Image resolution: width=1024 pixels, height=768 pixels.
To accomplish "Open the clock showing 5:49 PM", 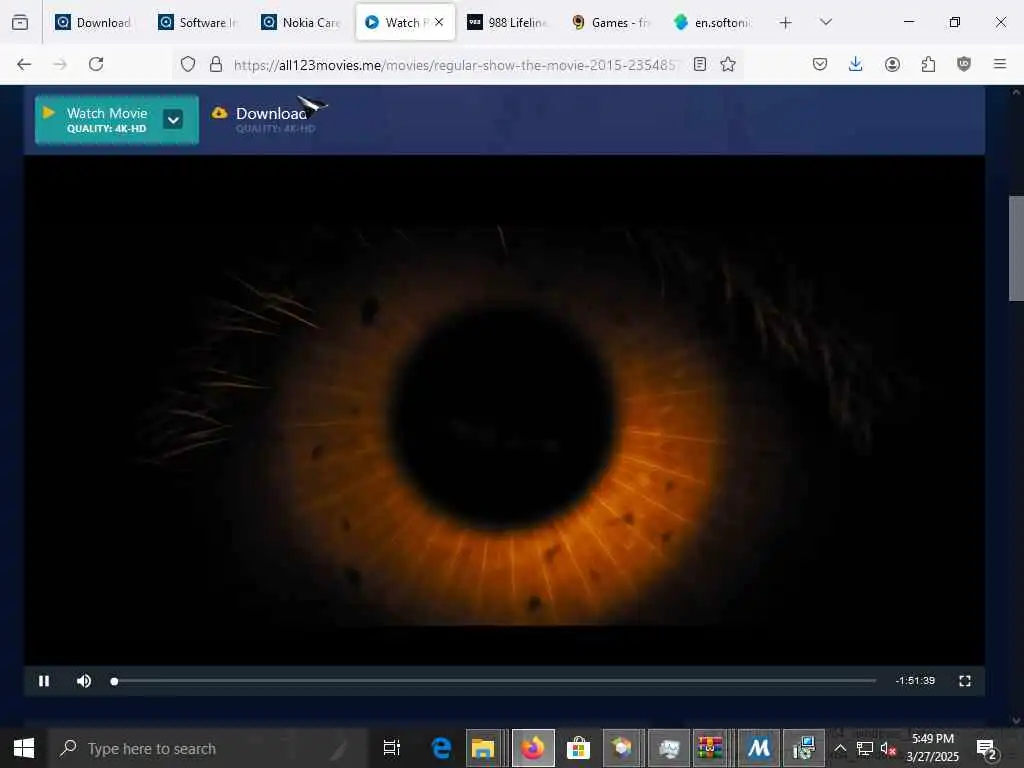I will point(933,748).
